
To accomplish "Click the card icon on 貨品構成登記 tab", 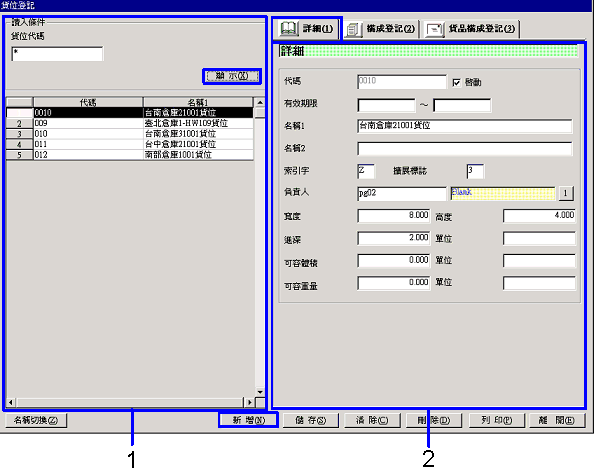I will 434,29.
